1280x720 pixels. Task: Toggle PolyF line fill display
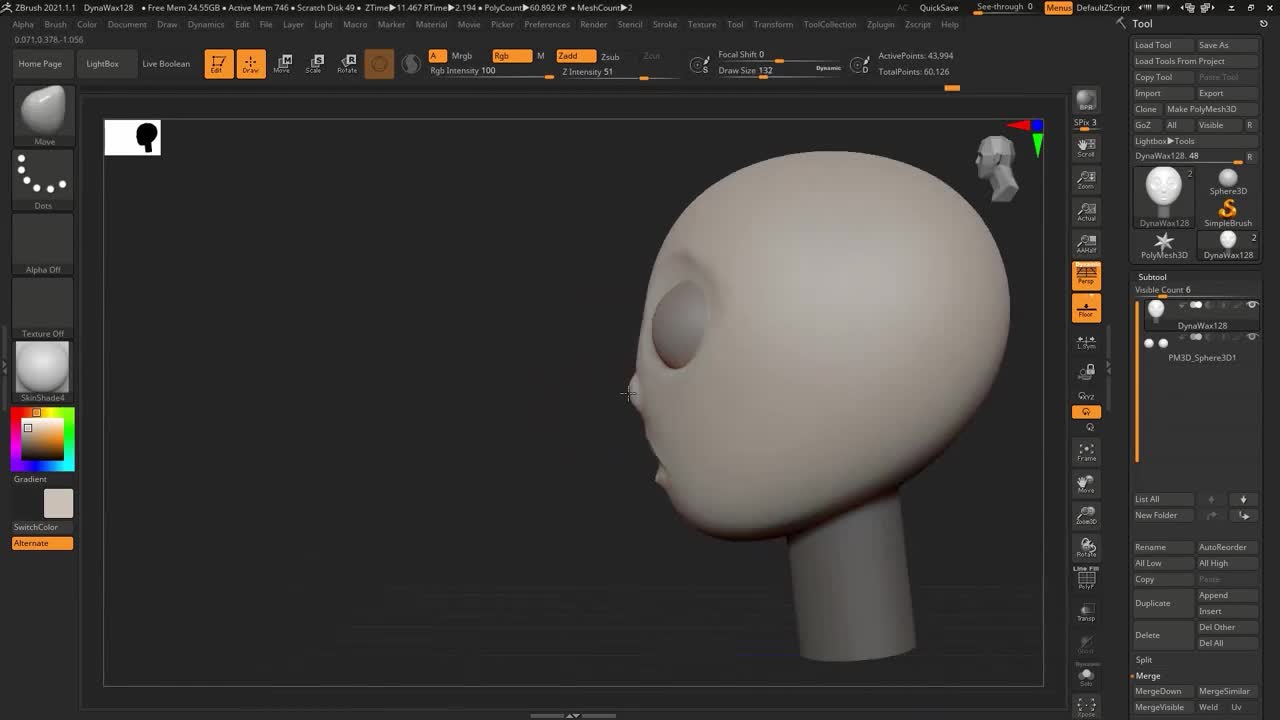1086,580
